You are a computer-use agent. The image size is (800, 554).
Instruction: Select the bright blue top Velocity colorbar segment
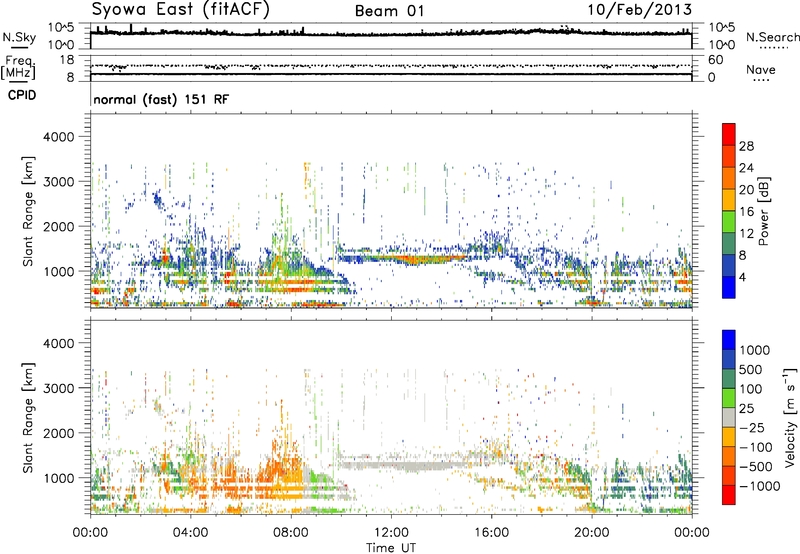point(729,340)
